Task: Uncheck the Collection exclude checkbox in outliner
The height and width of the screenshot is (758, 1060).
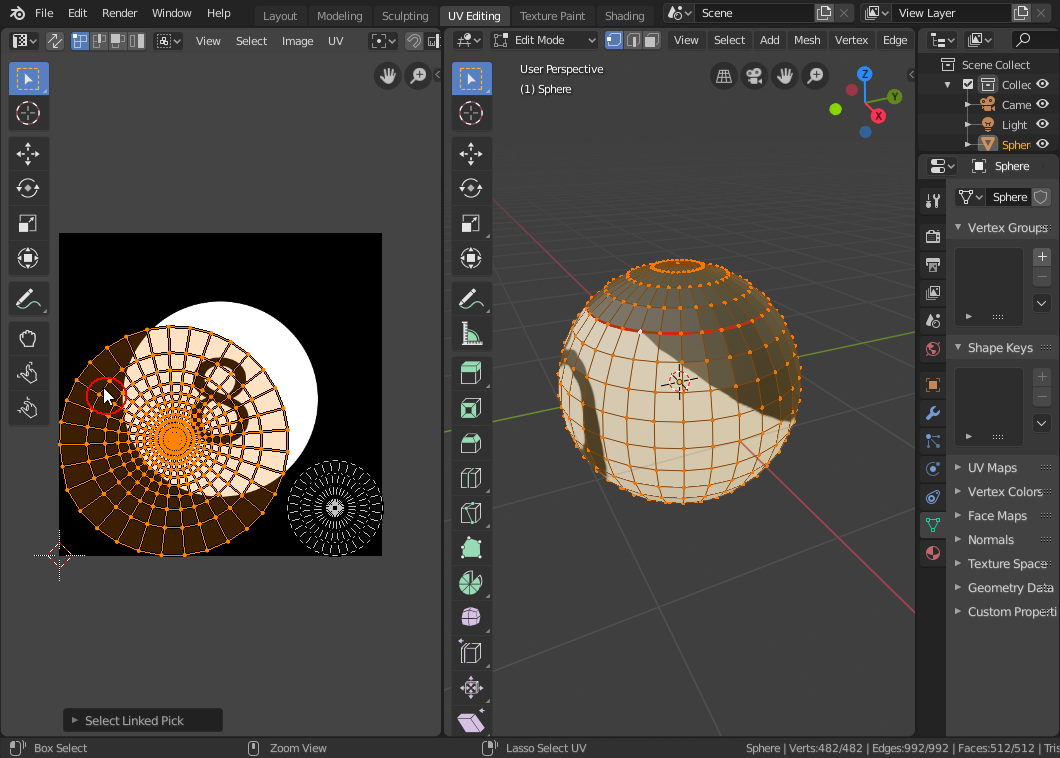Action: pos(968,85)
